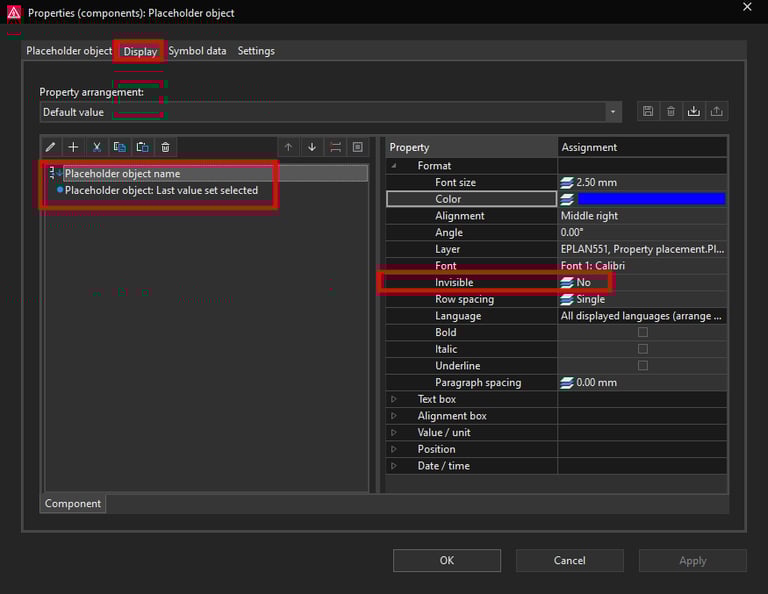
Task: Delete property using toolbar trash icon
Action: pos(166,147)
